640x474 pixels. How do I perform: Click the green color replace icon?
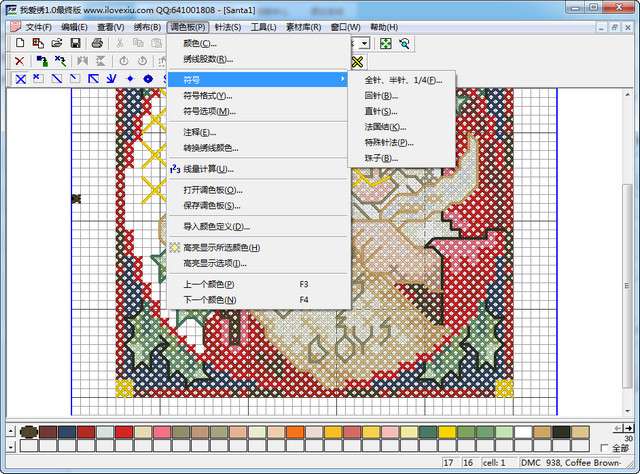pos(42,61)
